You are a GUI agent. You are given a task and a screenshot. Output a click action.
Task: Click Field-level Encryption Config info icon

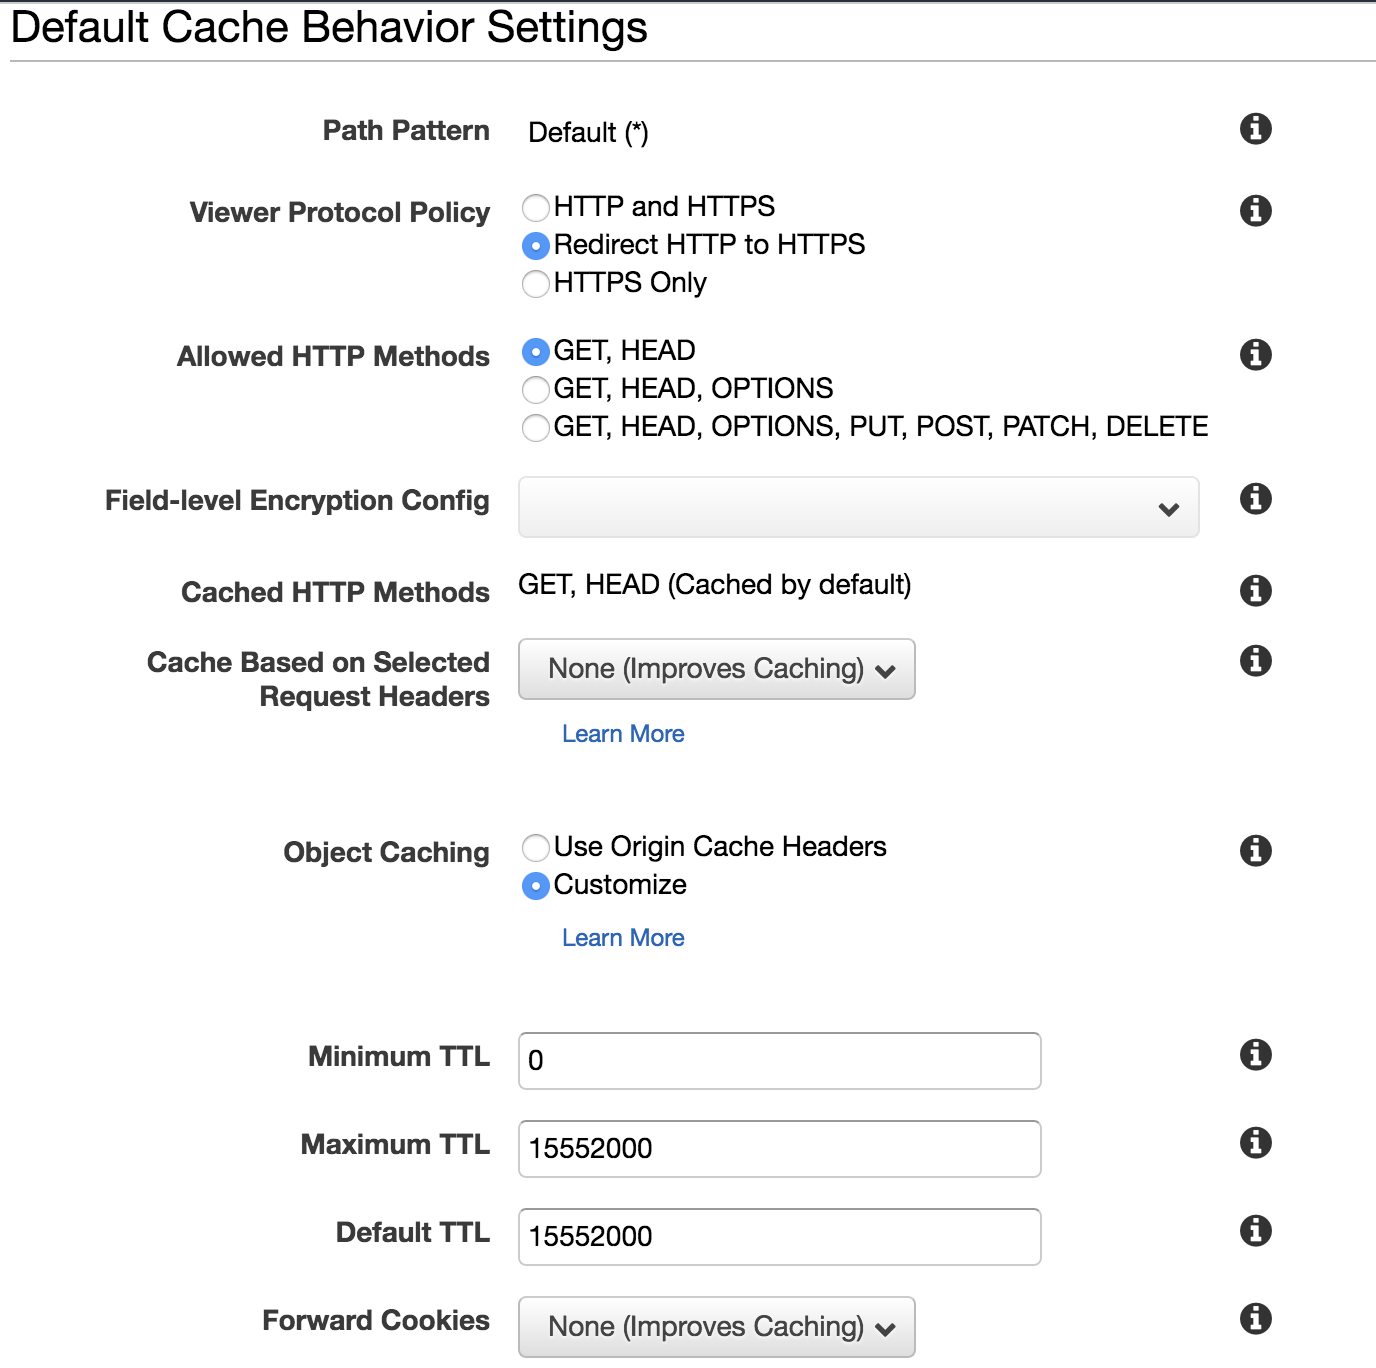click(x=1255, y=499)
